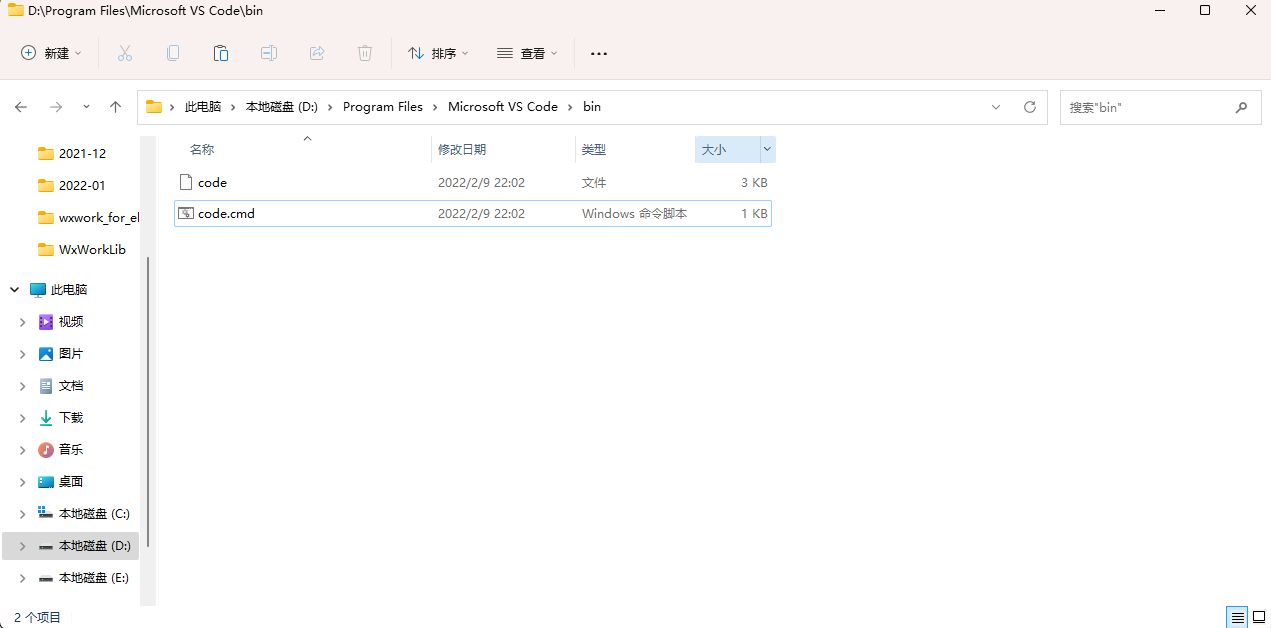Switch to large thumbnails view icon
Viewport: 1271px width, 628px height.
click(x=1259, y=617)
